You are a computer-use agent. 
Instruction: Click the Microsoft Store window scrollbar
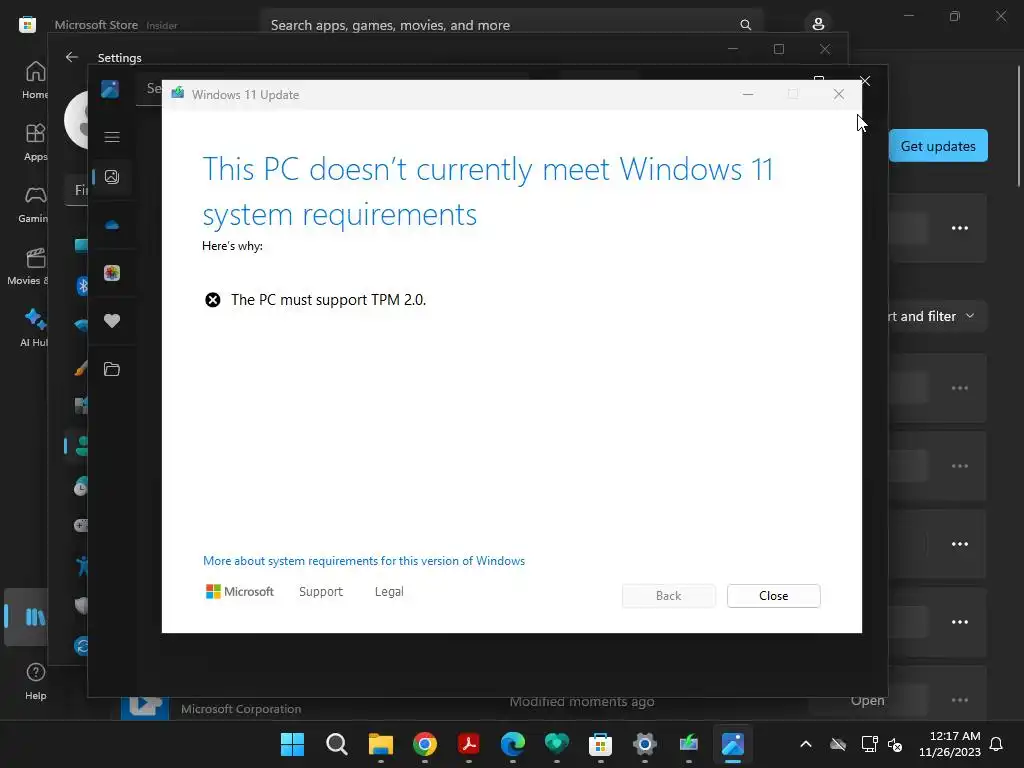(1019, 125)
